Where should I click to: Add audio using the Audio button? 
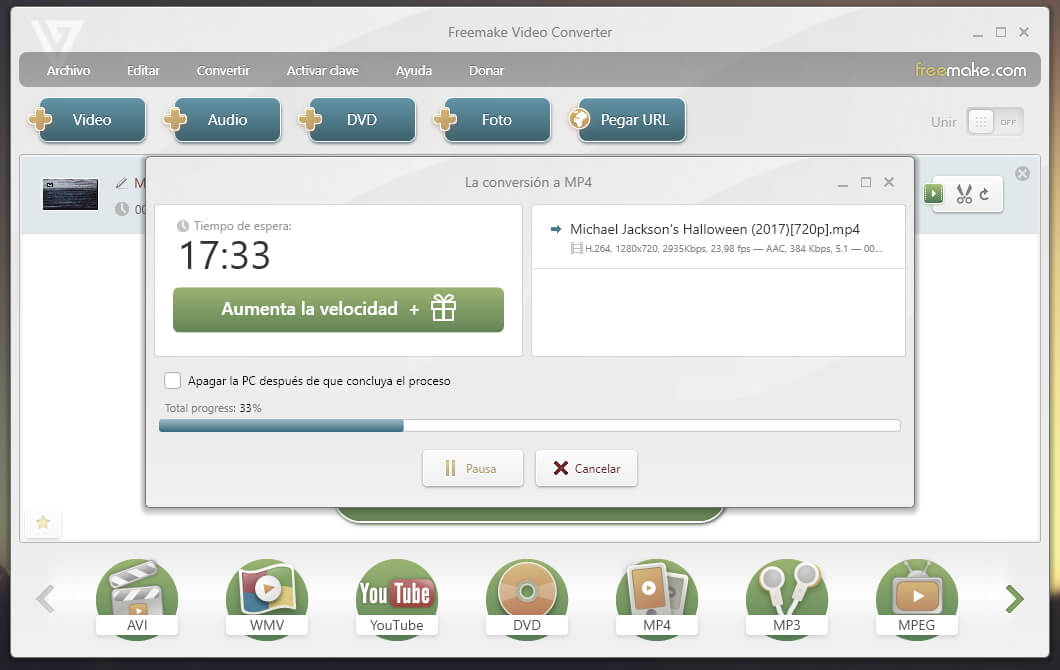point(227,120)
